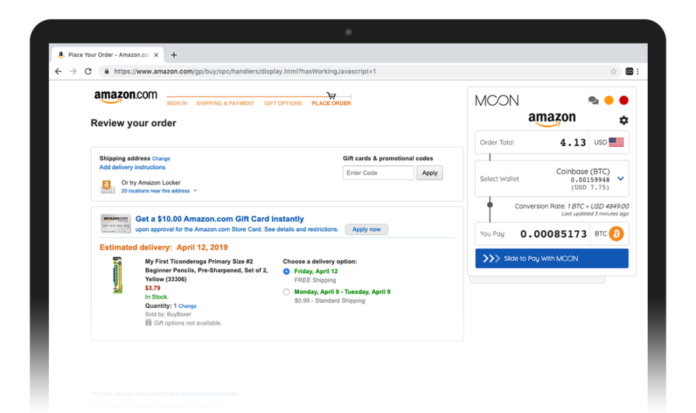Click the Conversion Rate text

click(572, 206)
